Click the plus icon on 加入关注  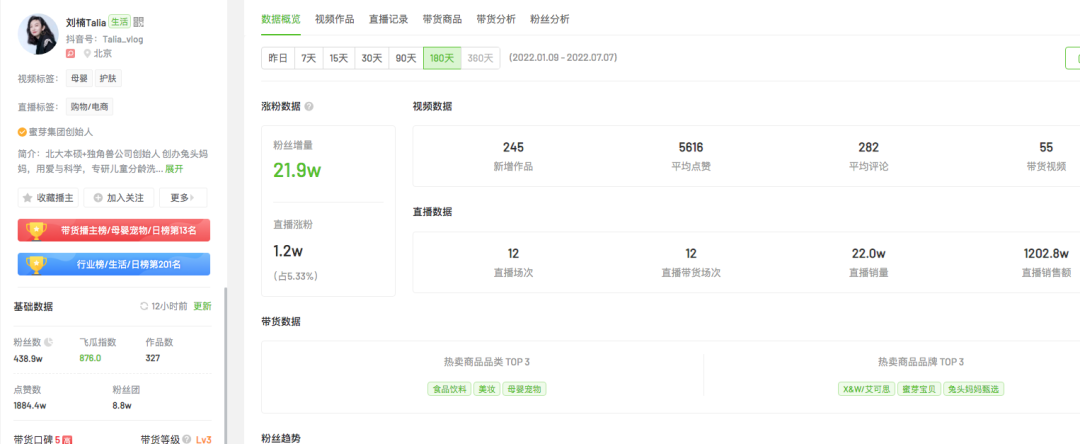tap(98, 198)
